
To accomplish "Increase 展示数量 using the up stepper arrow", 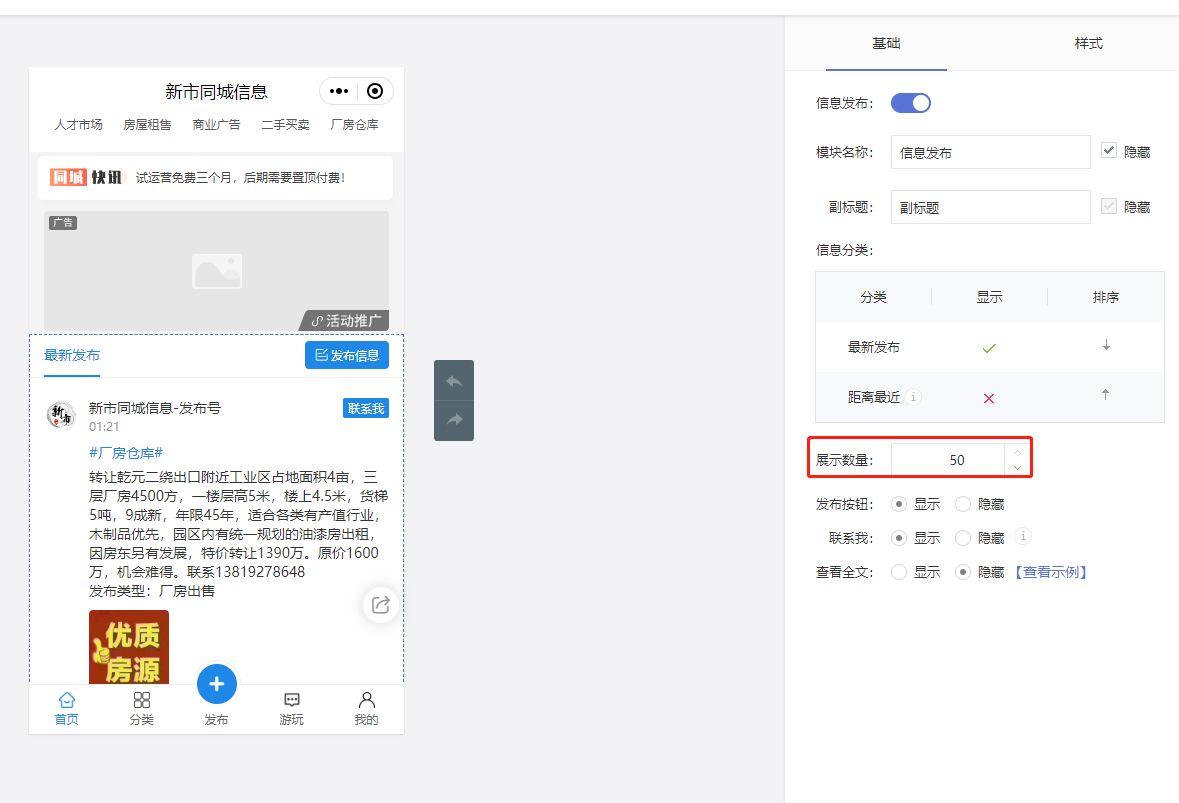I will 1017,453.
